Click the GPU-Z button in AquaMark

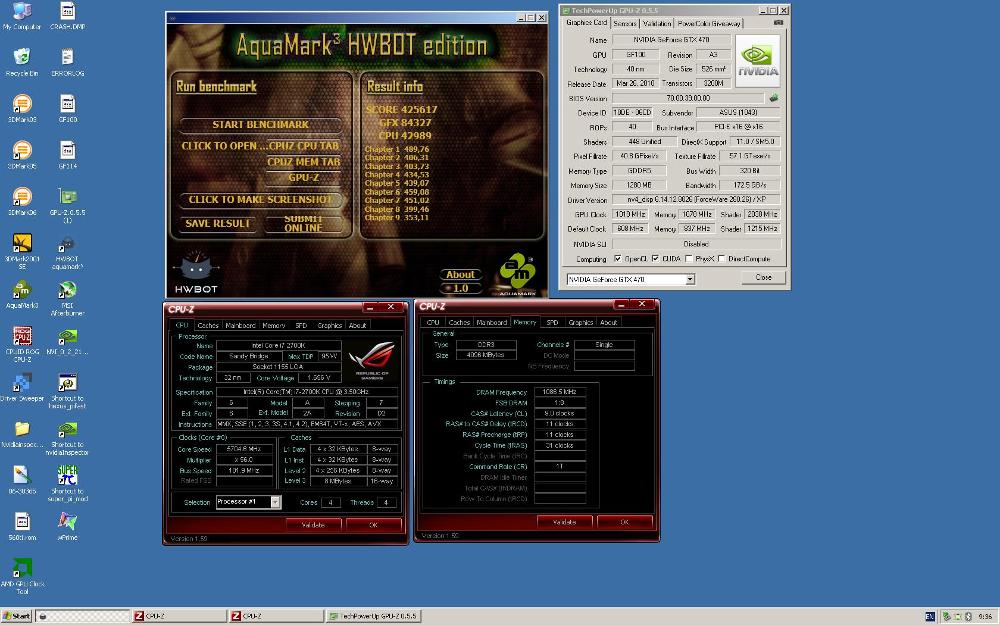click(304, 177)
